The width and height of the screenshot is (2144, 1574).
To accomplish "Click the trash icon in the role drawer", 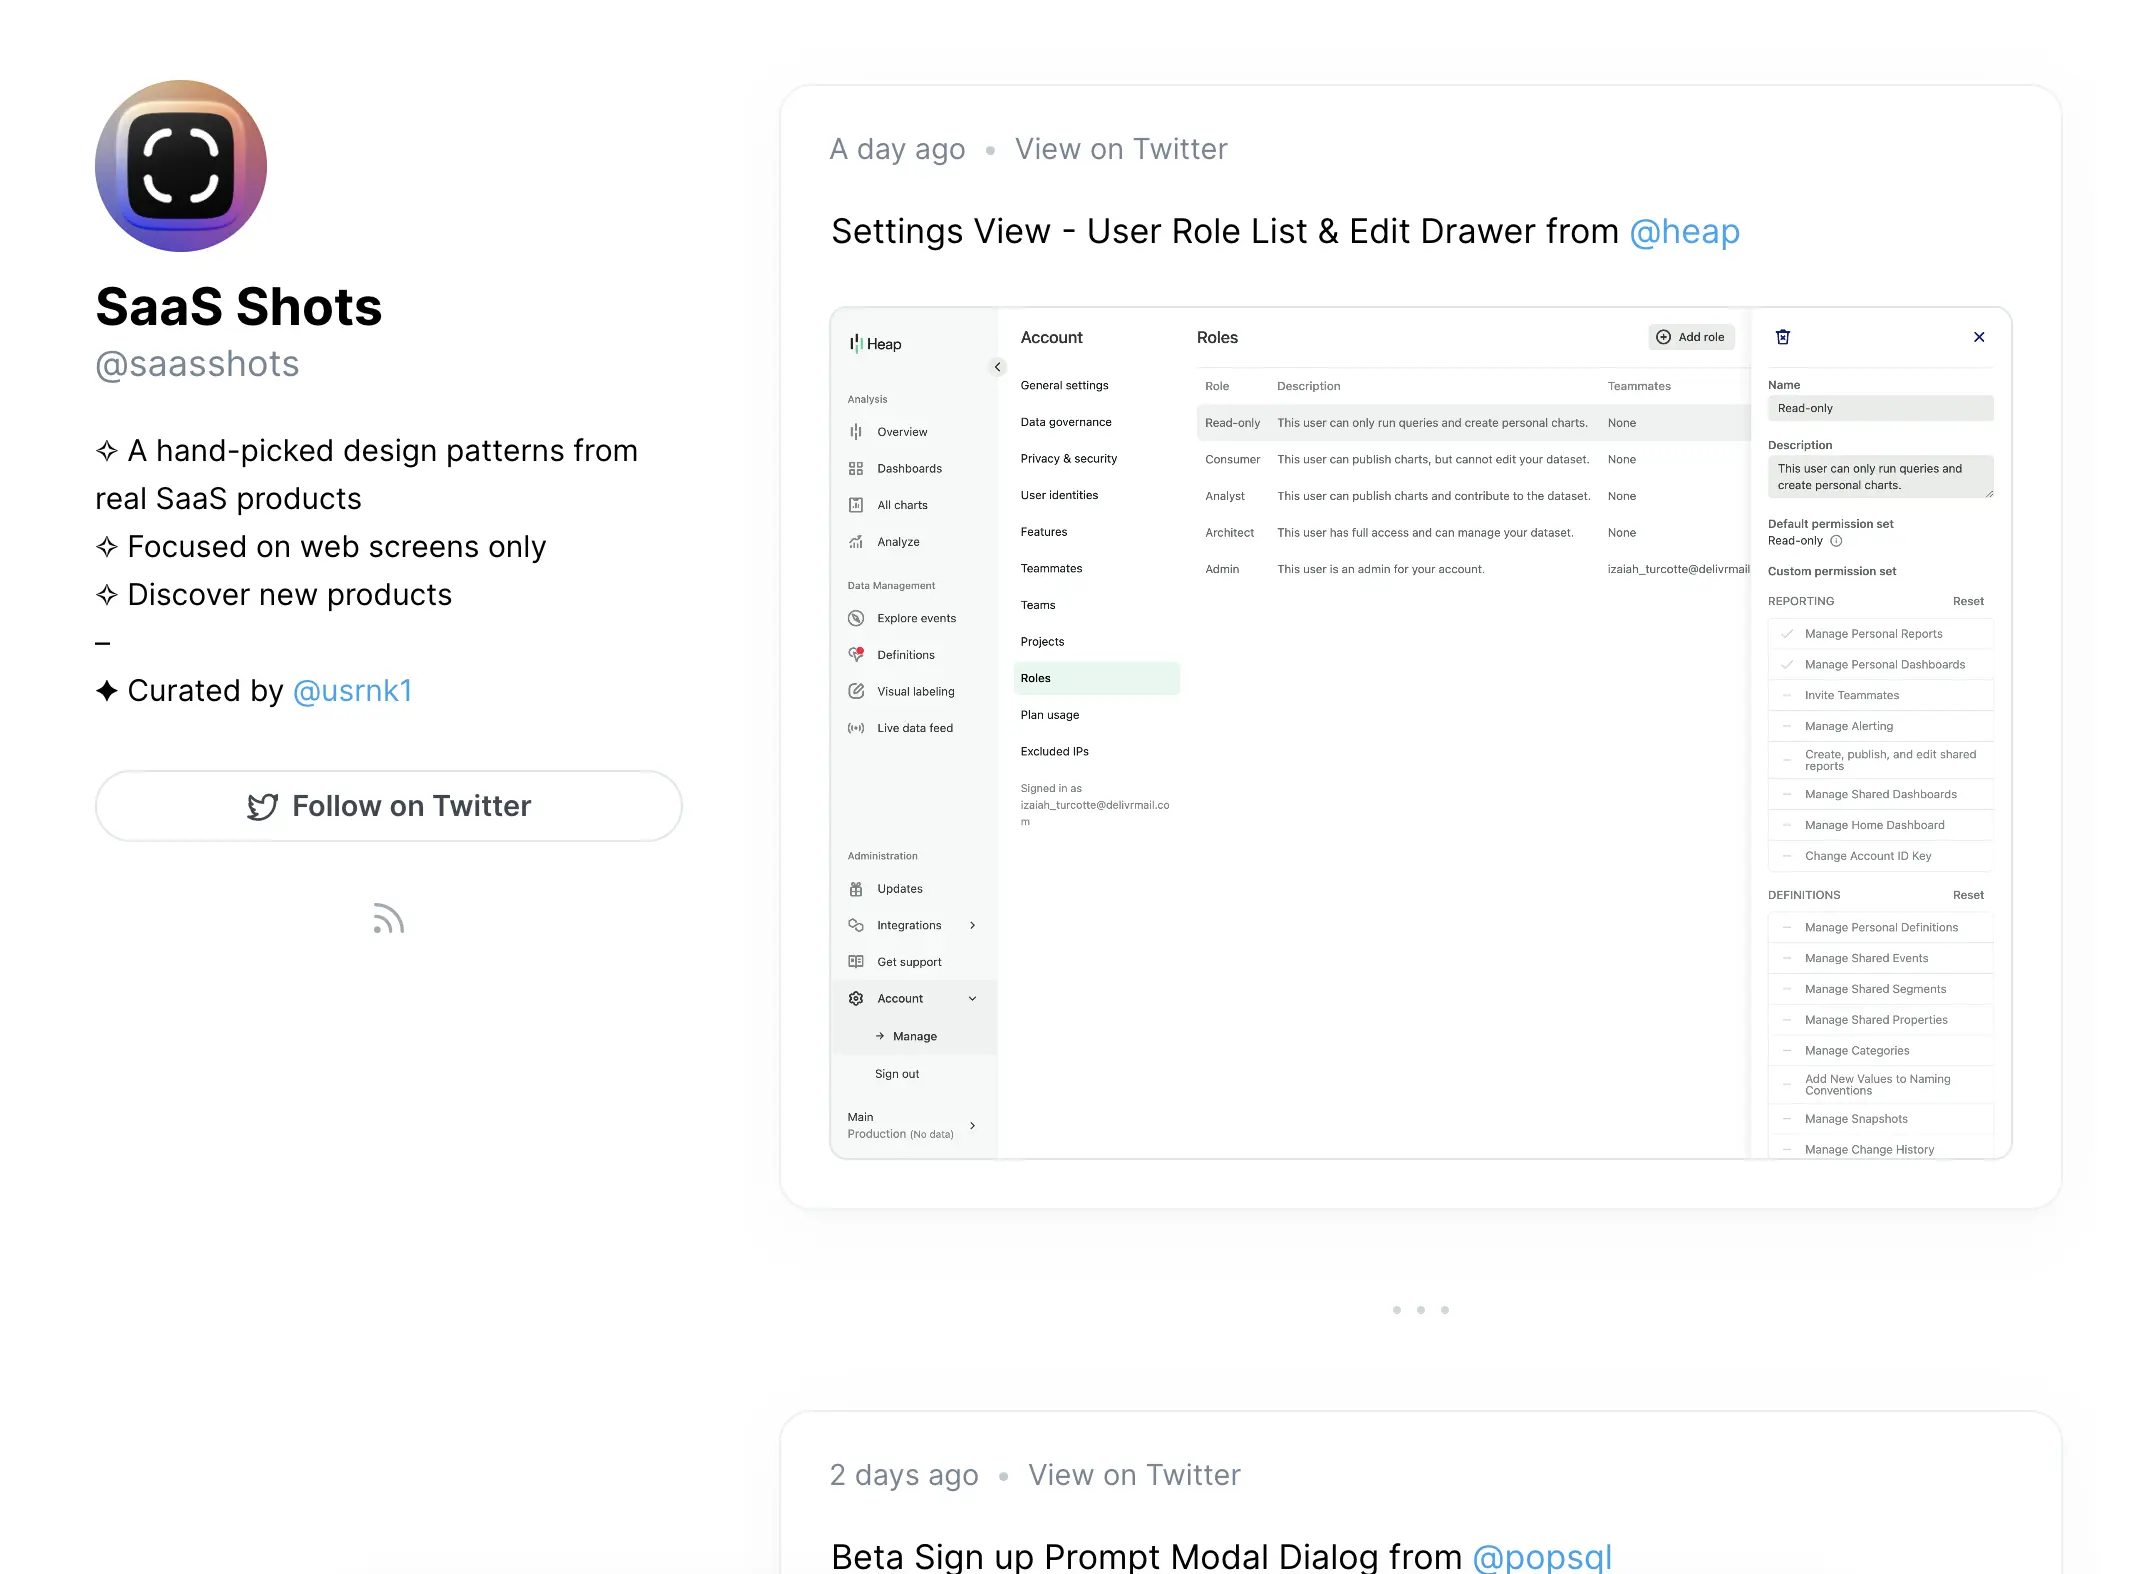I will coord(1782,337).
